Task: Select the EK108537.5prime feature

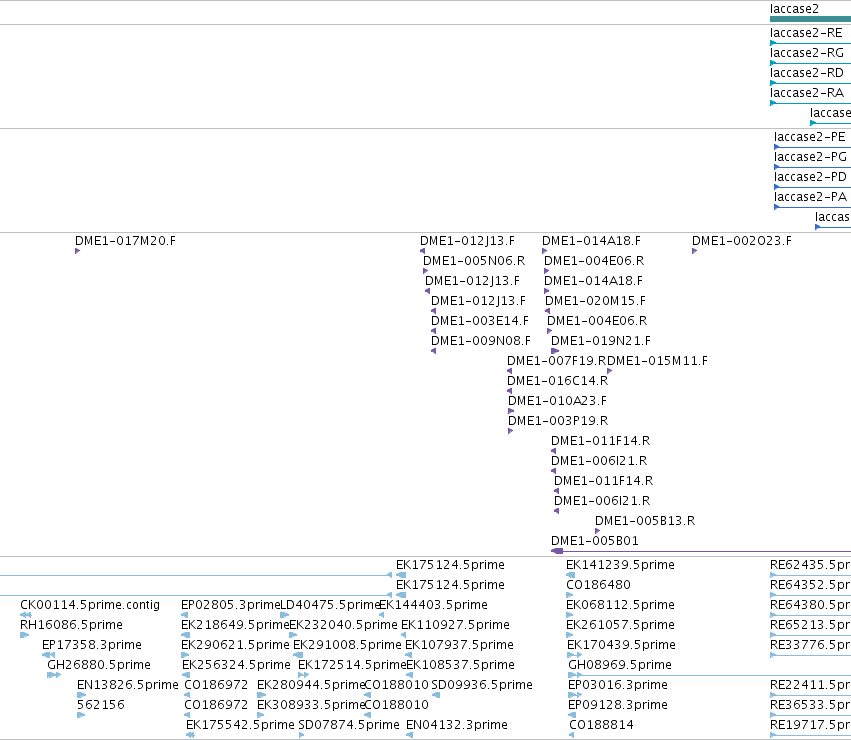Action: (x=460, y=665)
